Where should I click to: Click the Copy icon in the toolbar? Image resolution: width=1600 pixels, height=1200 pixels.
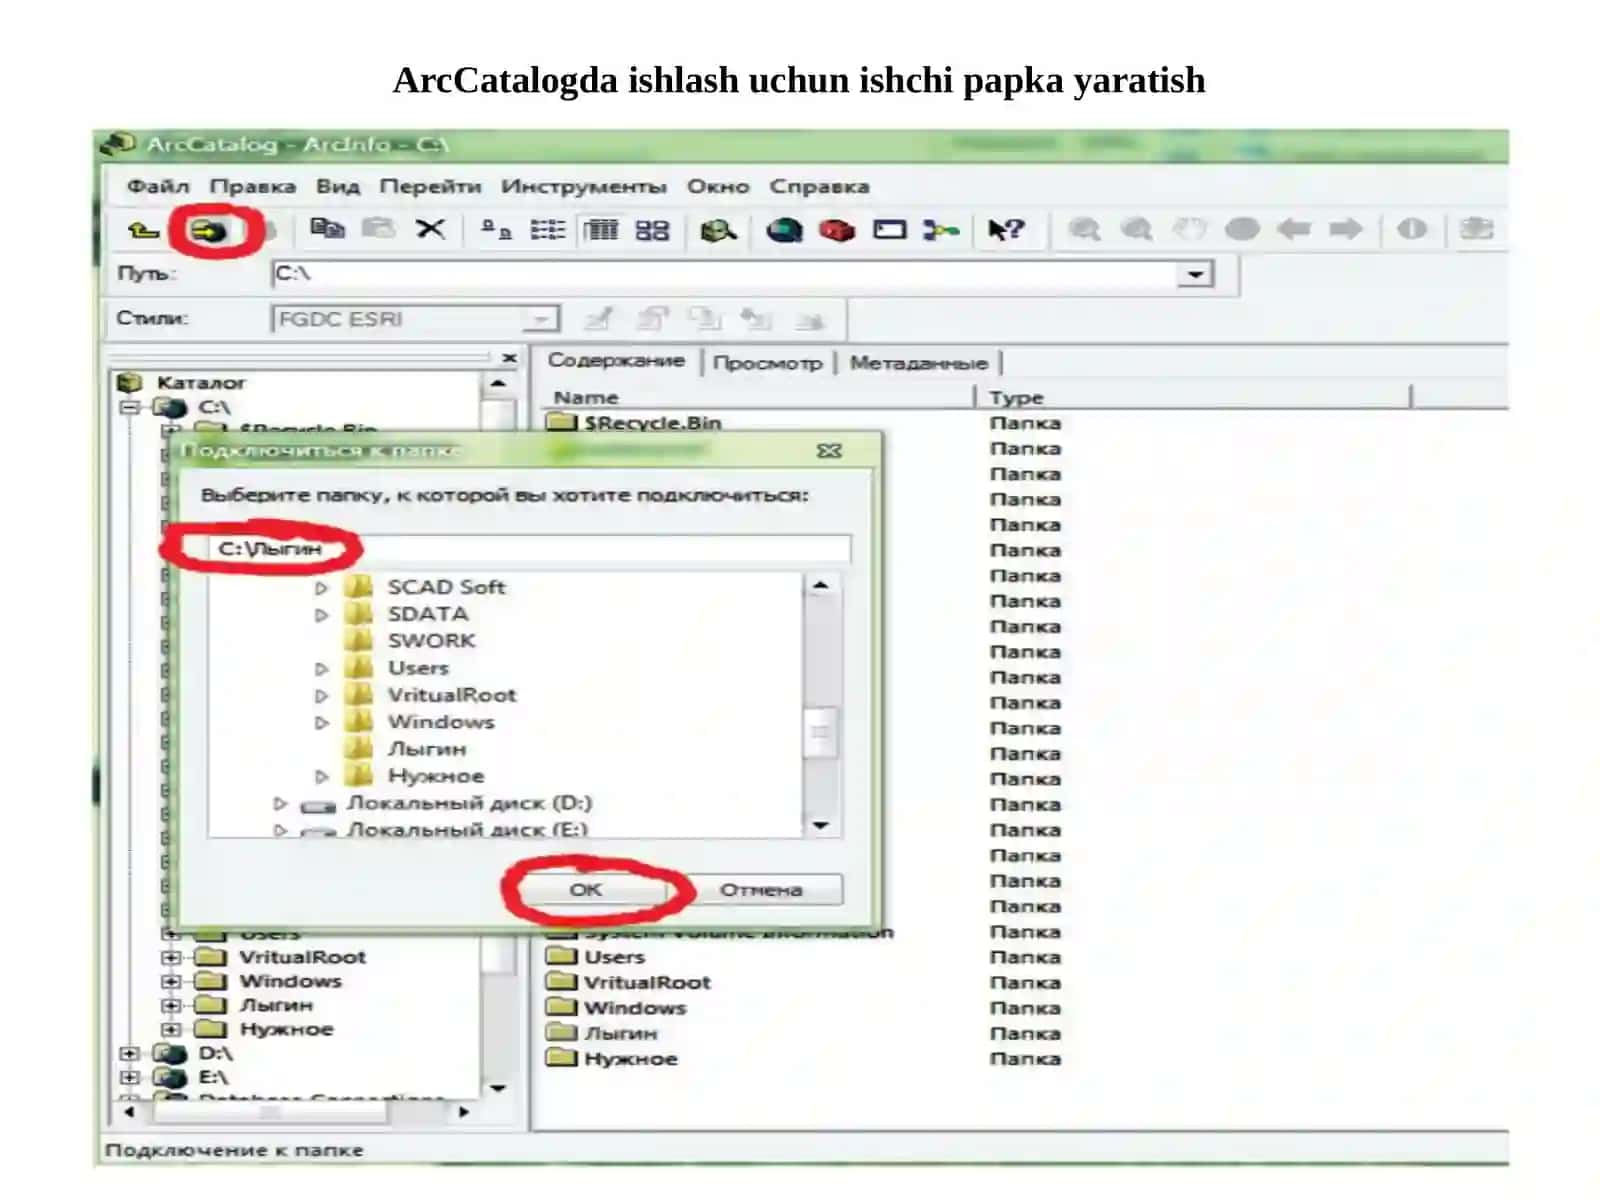[x=327, y=229]
